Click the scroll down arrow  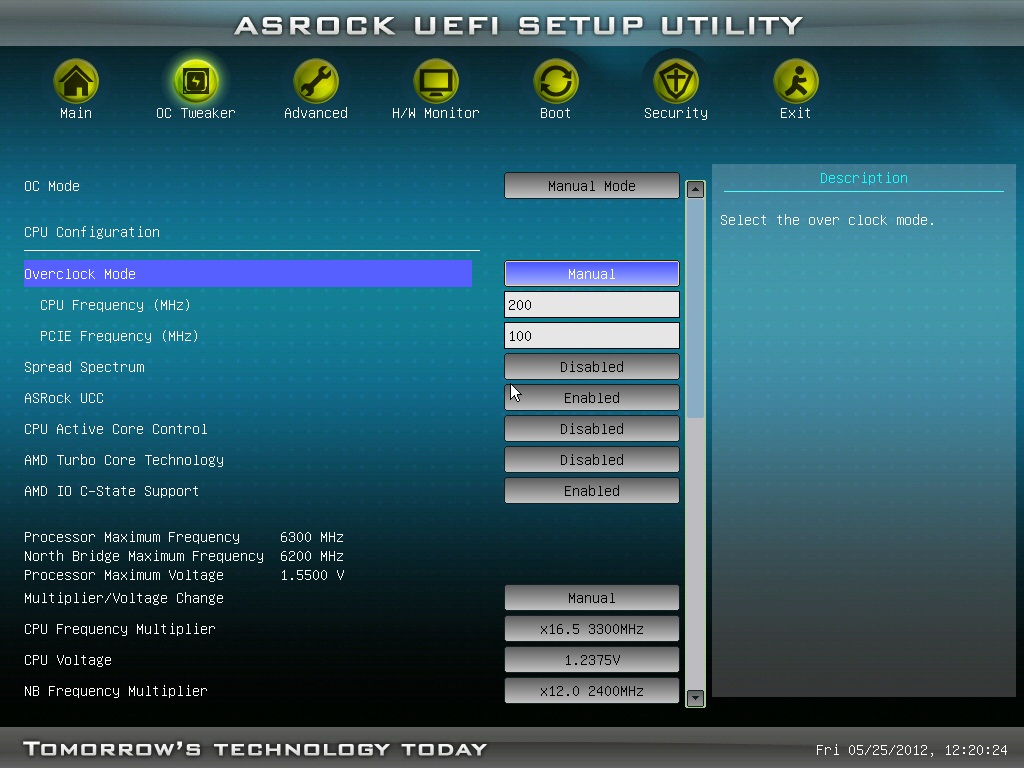tap(696, 697)
